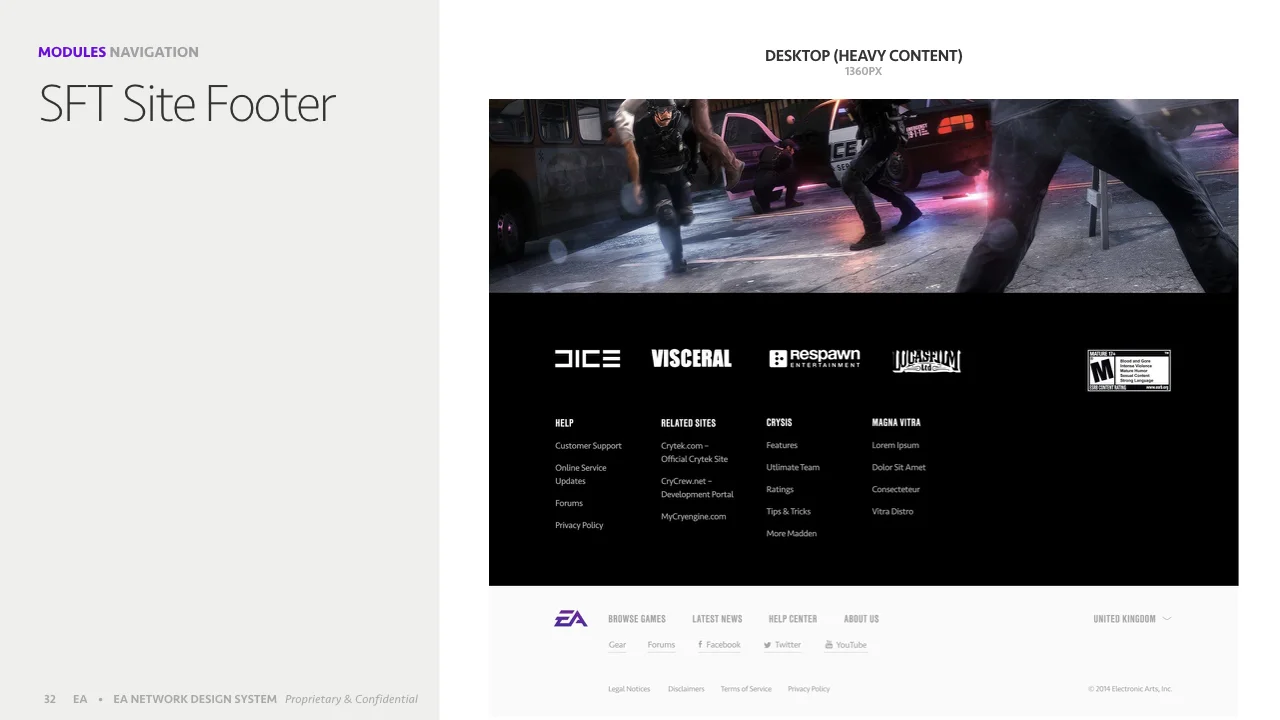
Task: Open the Facebook social link
Action: (x=719, y=645)
